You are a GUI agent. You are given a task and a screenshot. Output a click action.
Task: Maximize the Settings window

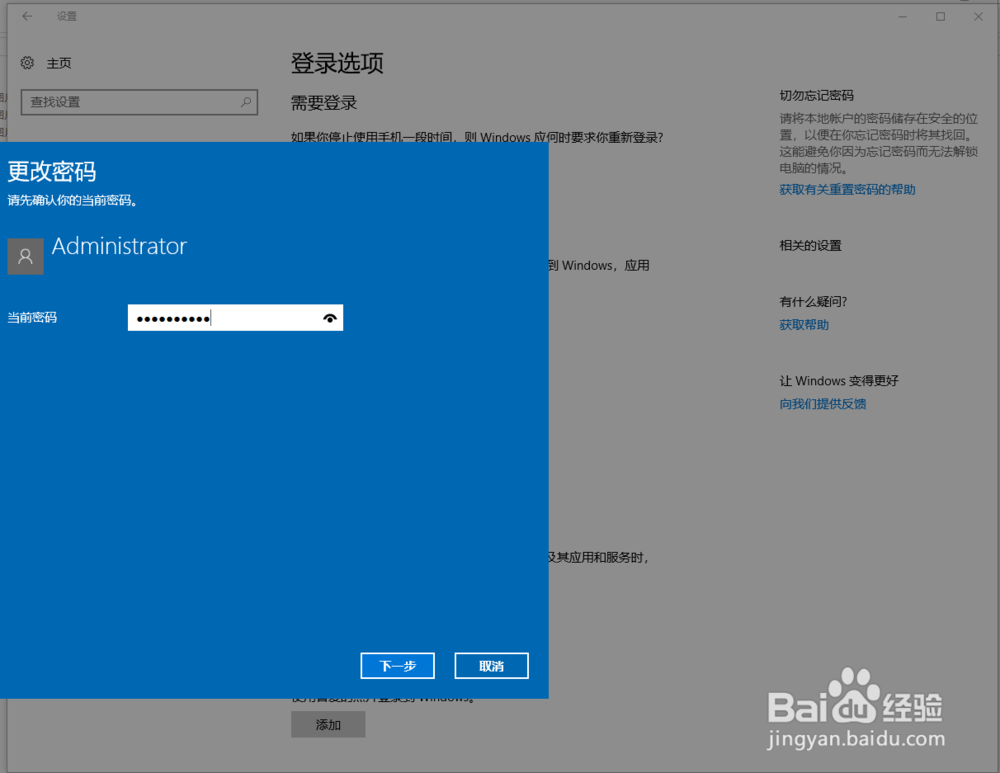(940, 16)
